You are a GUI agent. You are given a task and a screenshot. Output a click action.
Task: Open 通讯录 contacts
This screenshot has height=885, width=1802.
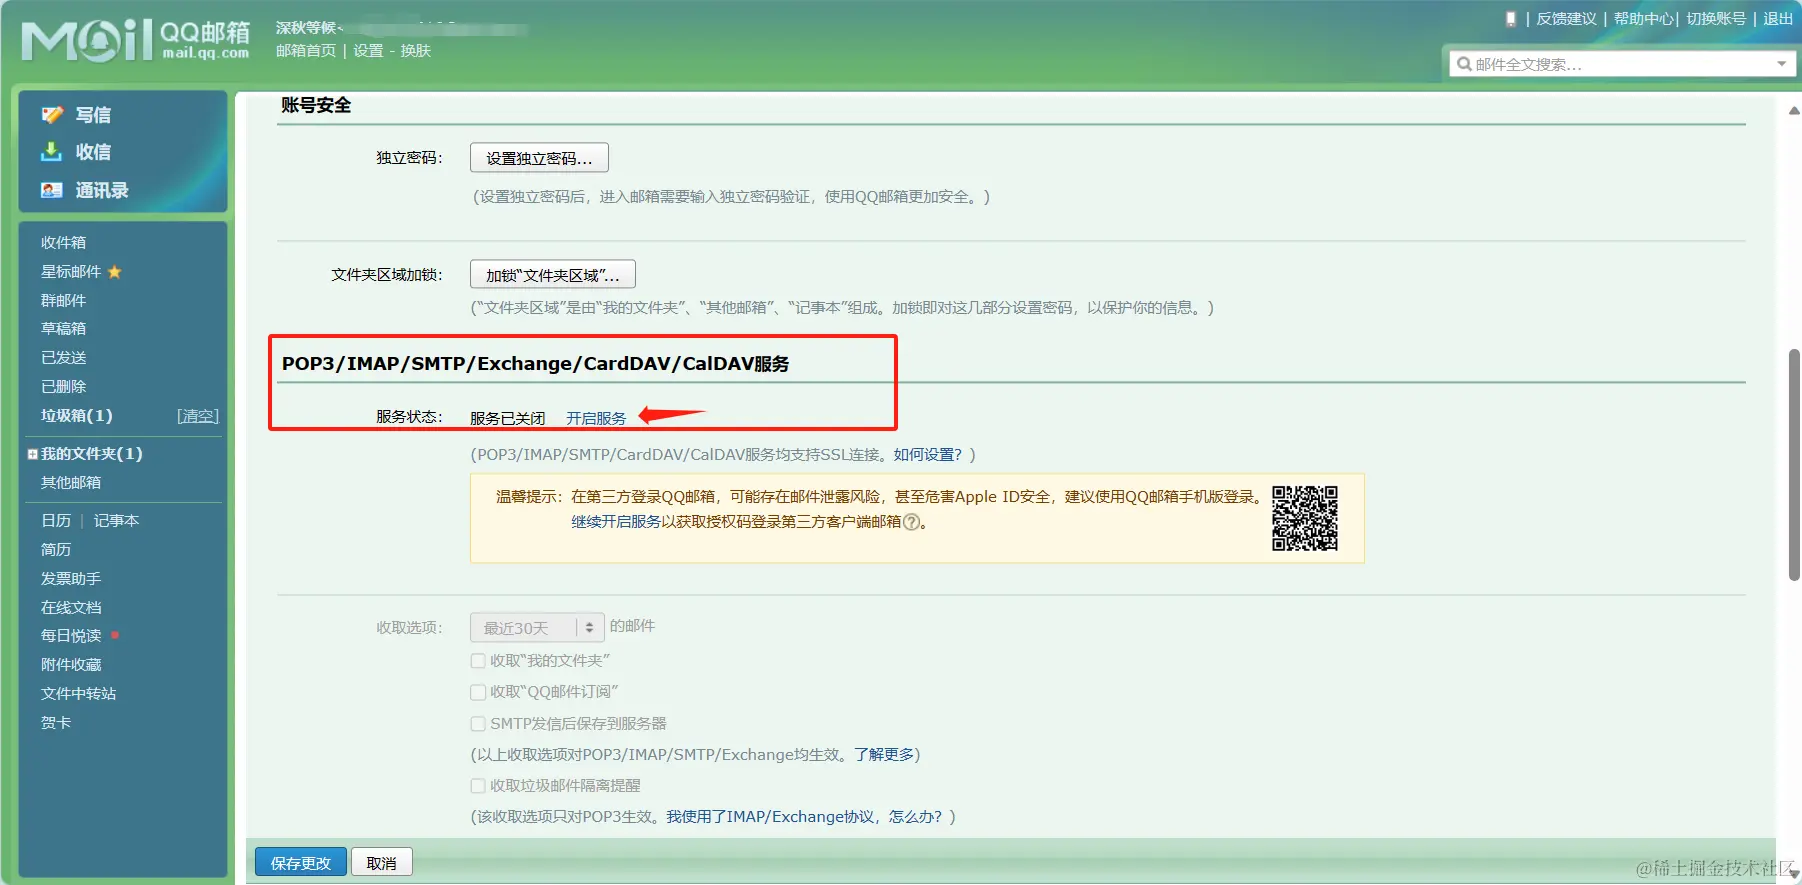click(x=102, y=190)
